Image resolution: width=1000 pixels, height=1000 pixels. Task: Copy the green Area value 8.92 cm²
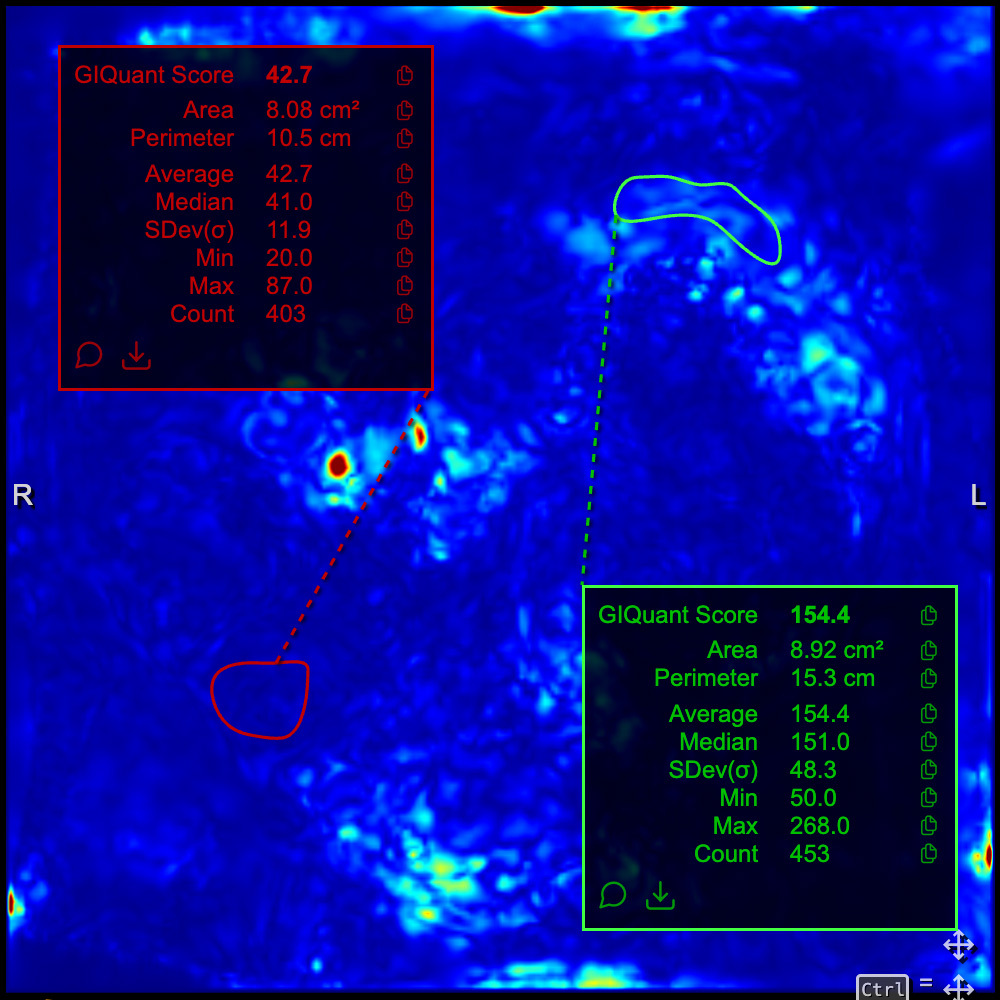point(928,651)
